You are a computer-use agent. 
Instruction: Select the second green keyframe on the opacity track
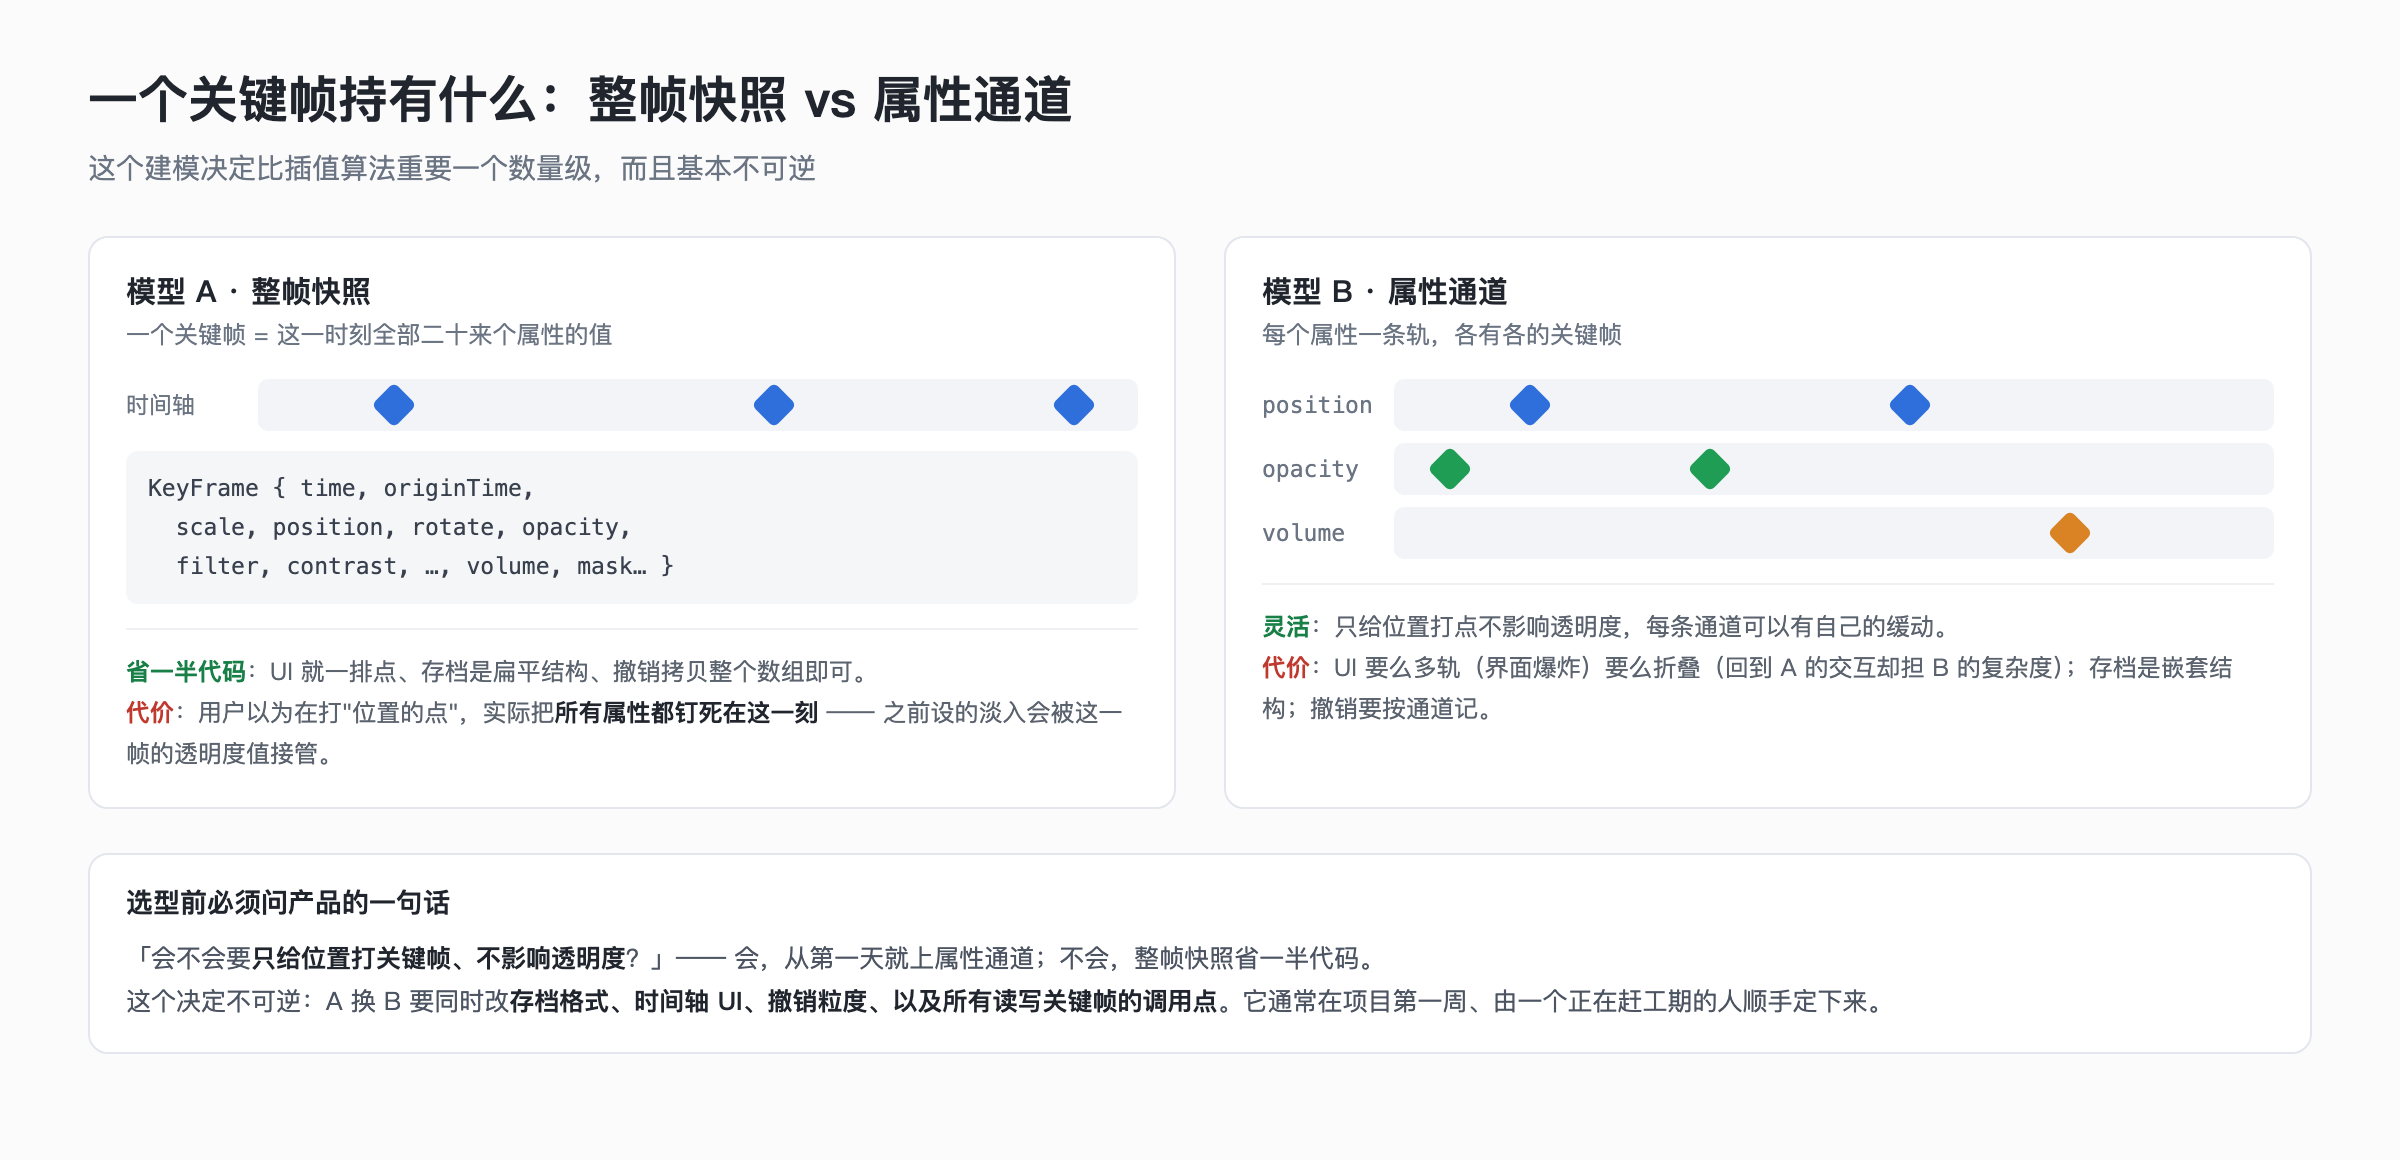click(1710, 469)
